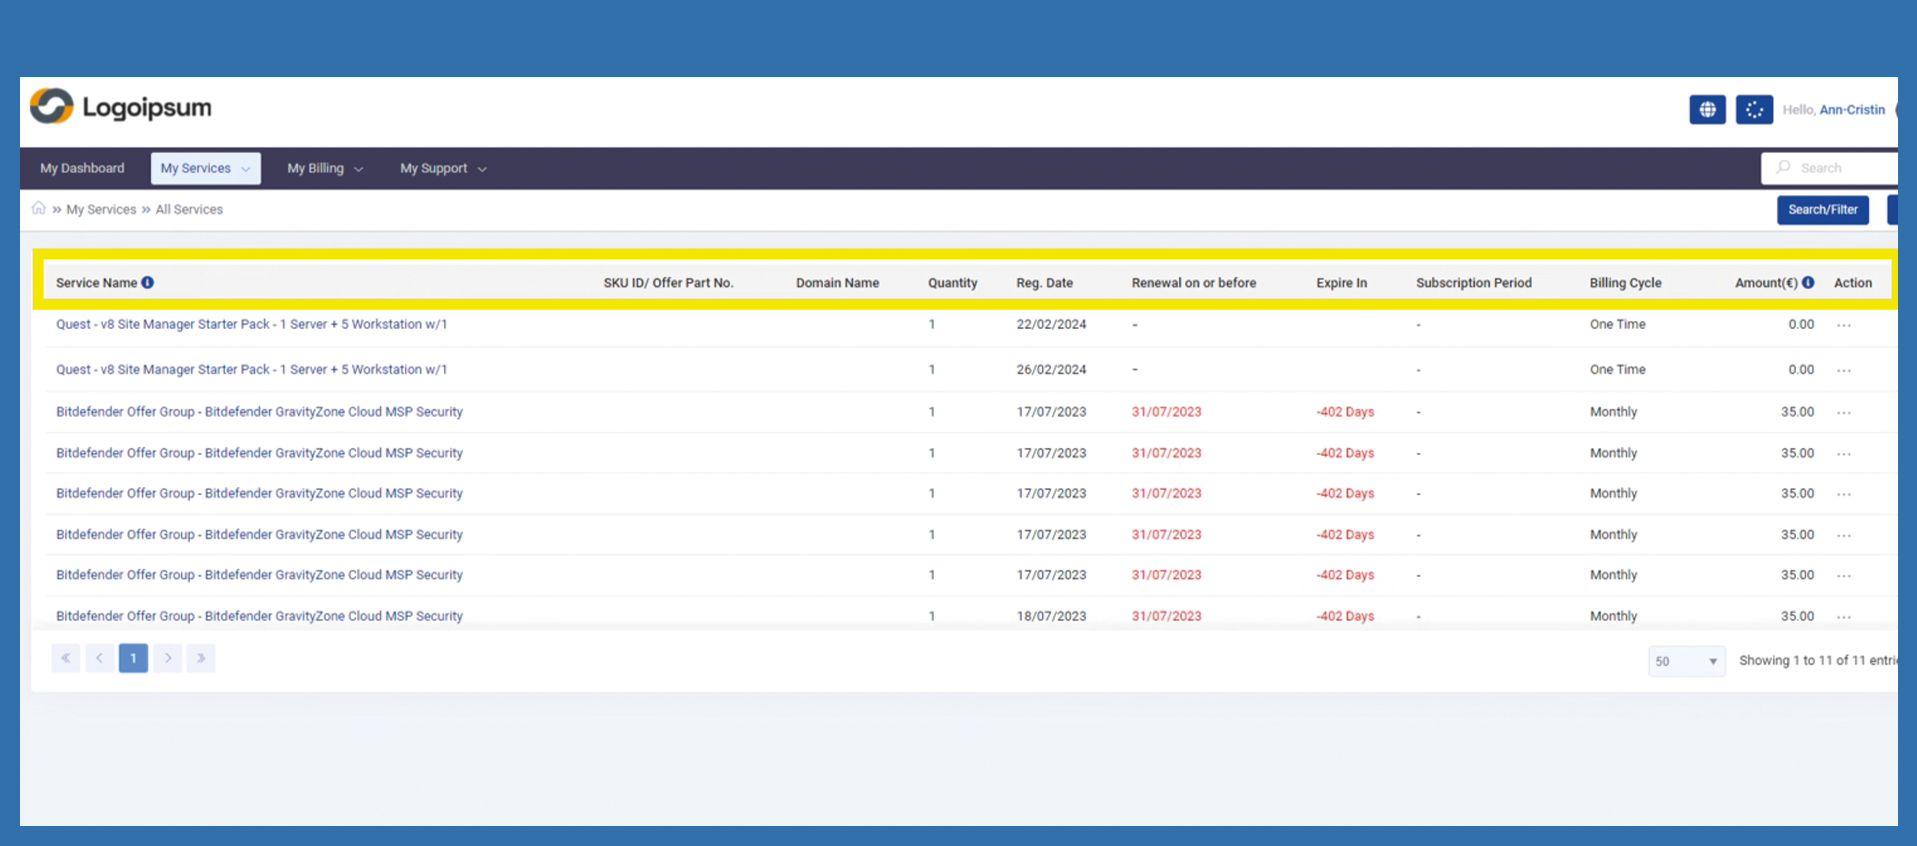The width and height of the screenshot is (1917, 846).
Task: Expand the My Services dropdown menu
Action: coord(205,168)
